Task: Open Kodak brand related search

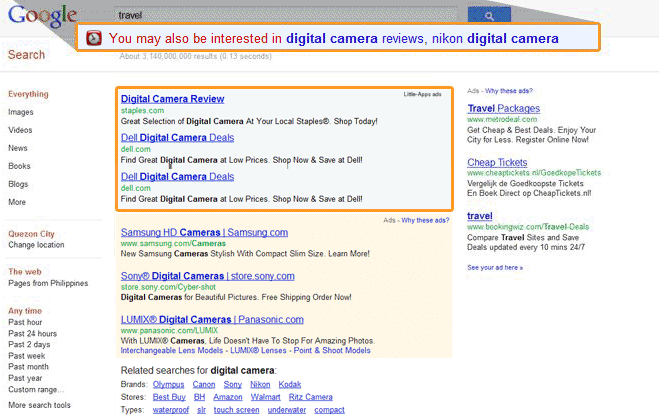Action: point(290,384)
